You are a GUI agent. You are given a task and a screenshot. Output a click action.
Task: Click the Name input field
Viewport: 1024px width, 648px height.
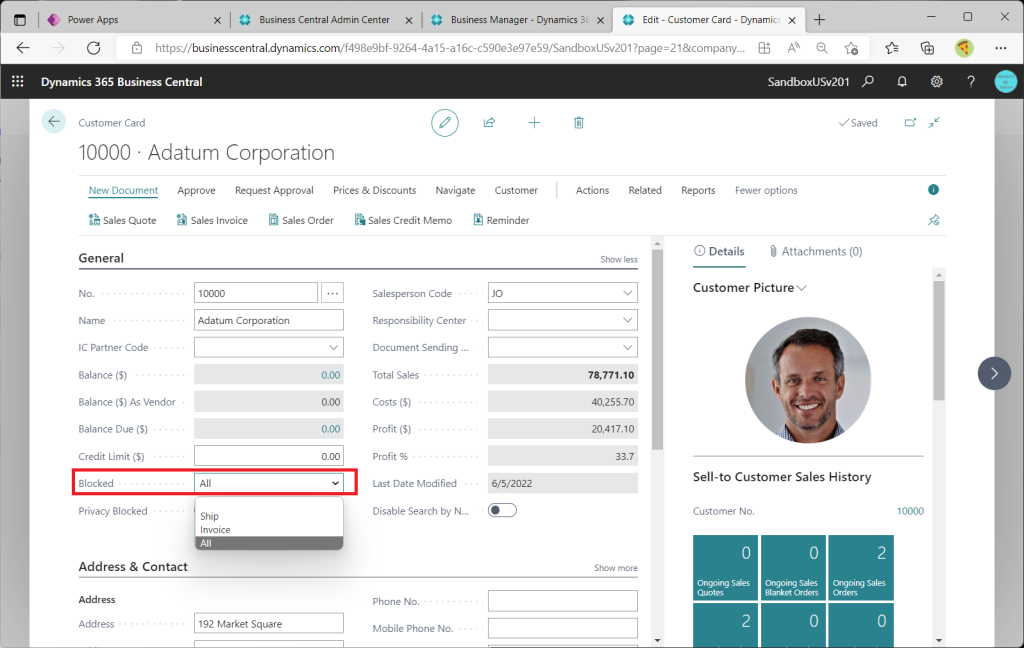click(268, 320)
